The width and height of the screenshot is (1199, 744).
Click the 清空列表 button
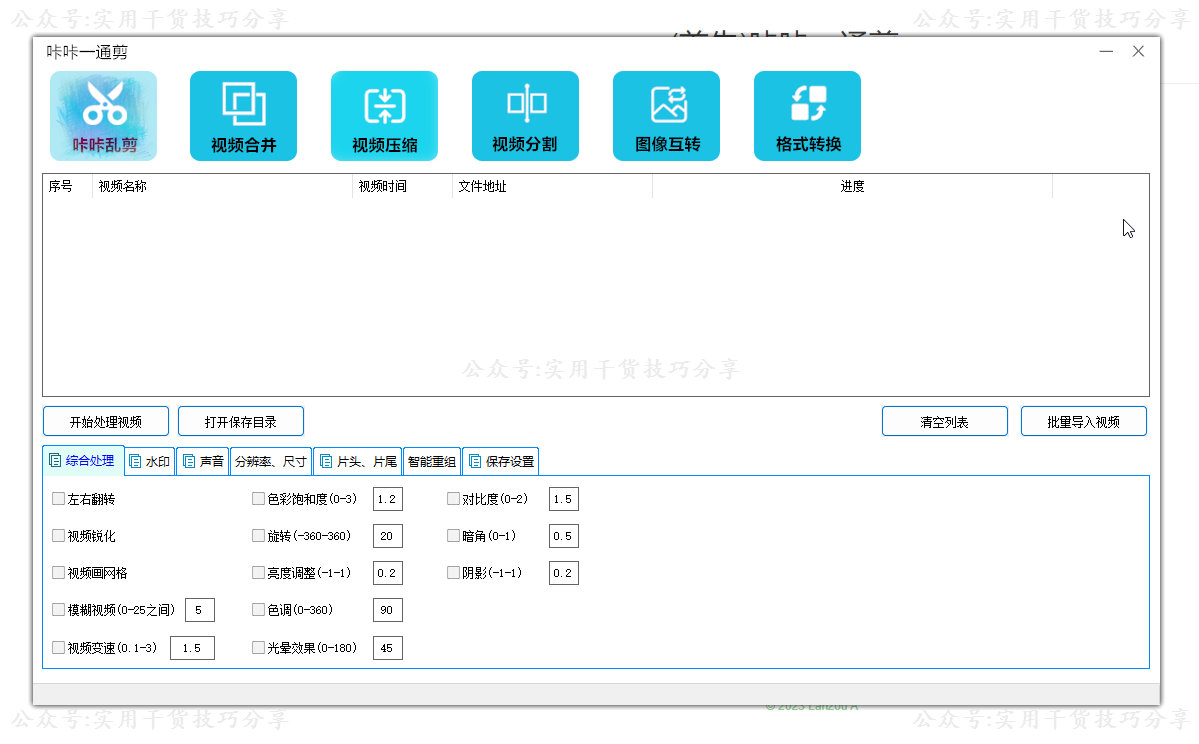pyautogui.click(x=944, y=422)
